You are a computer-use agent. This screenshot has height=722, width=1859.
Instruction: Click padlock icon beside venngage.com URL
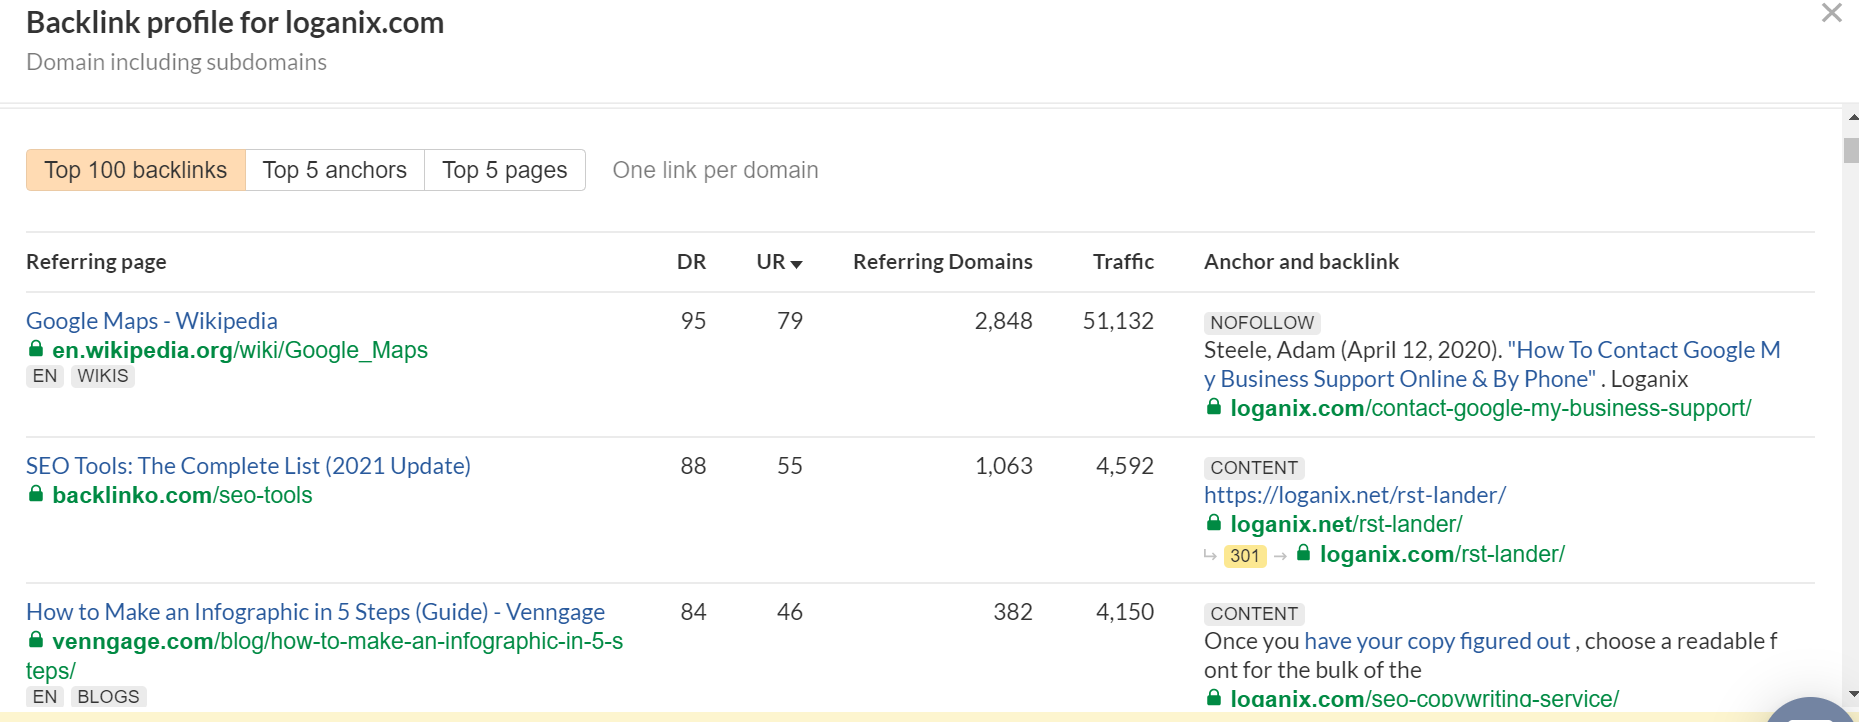pos(36,640)
